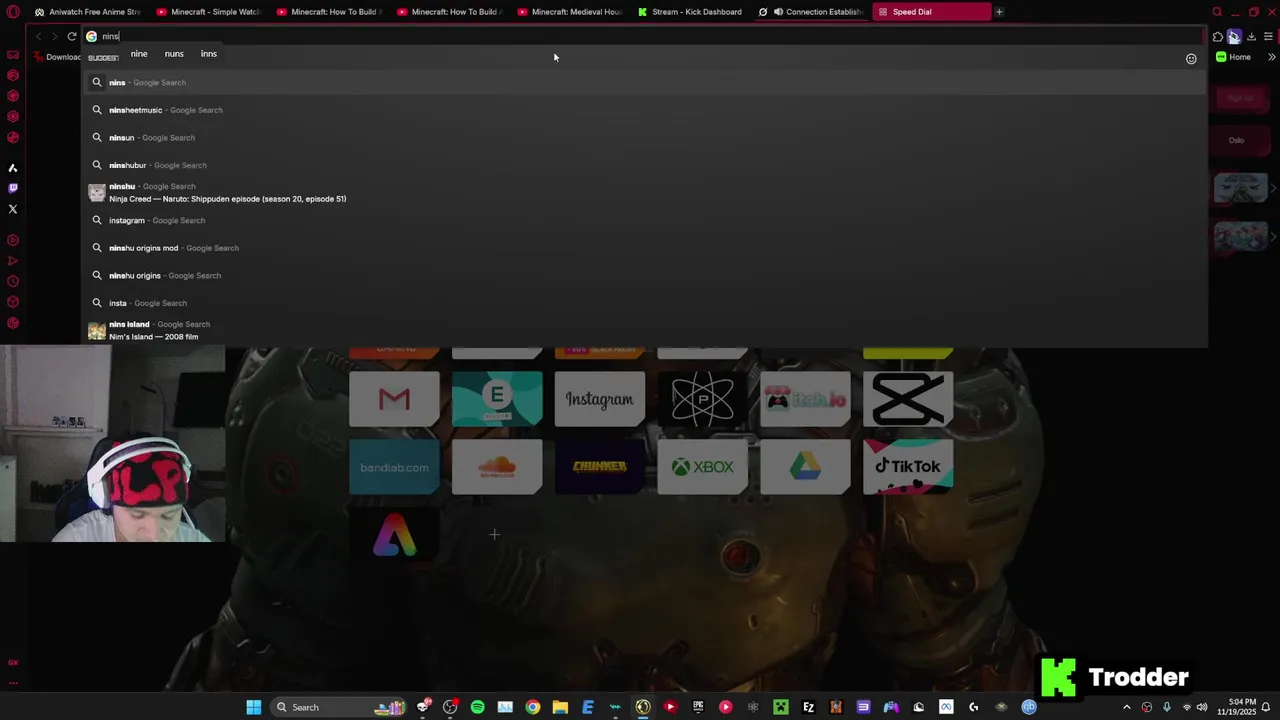Open the Gmail speed dial tile
1280x720 pixels.
click(394, 399)
